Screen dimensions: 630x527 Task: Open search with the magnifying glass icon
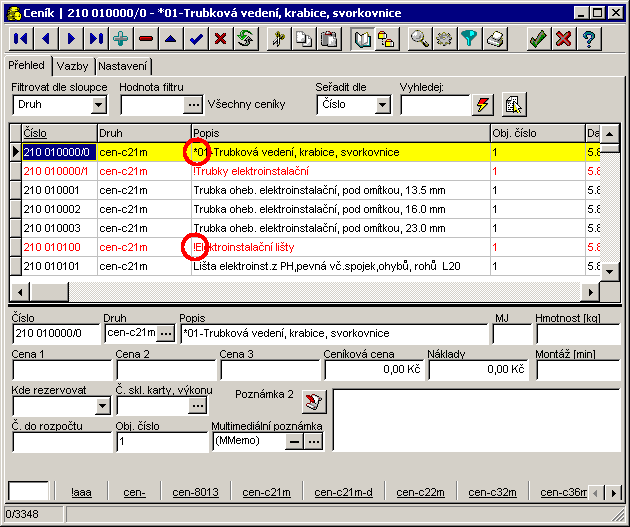pos(420,39)
